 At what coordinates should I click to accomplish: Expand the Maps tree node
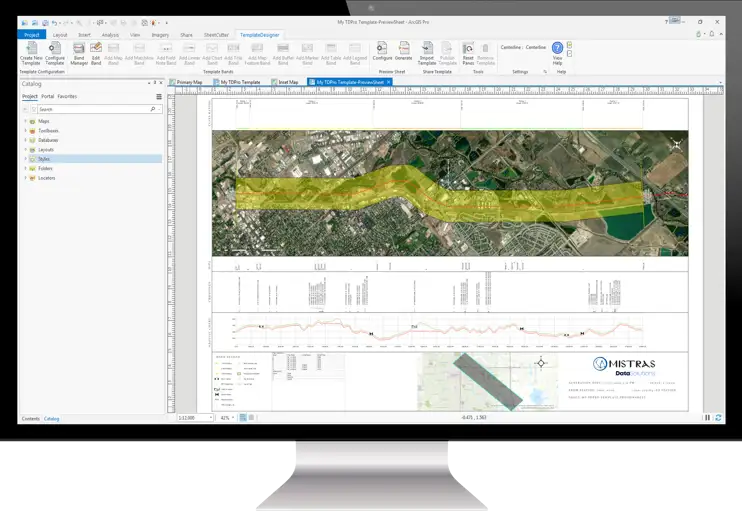[x=26, y=121]
